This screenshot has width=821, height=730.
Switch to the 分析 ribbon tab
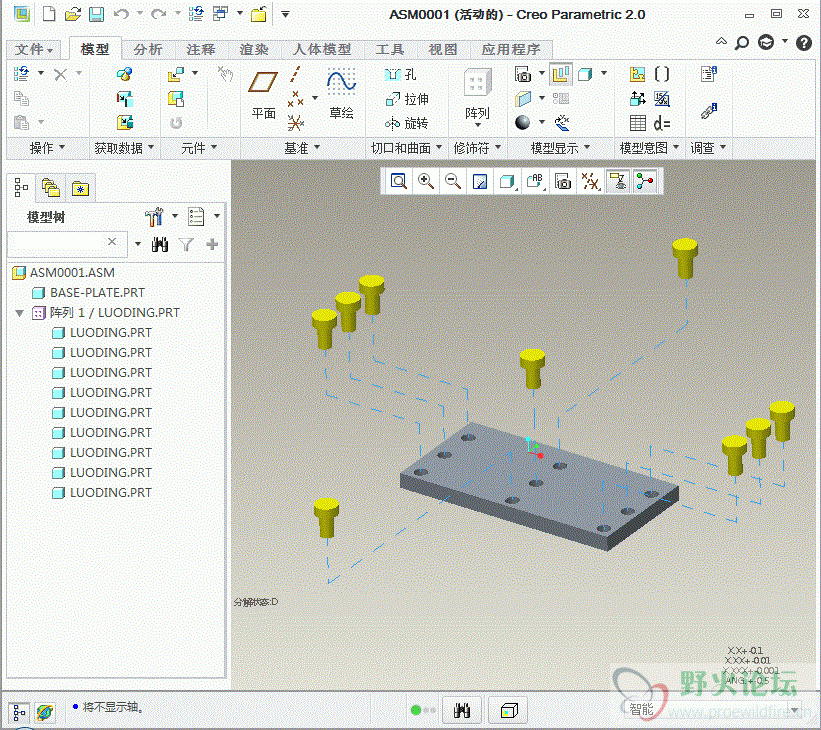(148, 49)
